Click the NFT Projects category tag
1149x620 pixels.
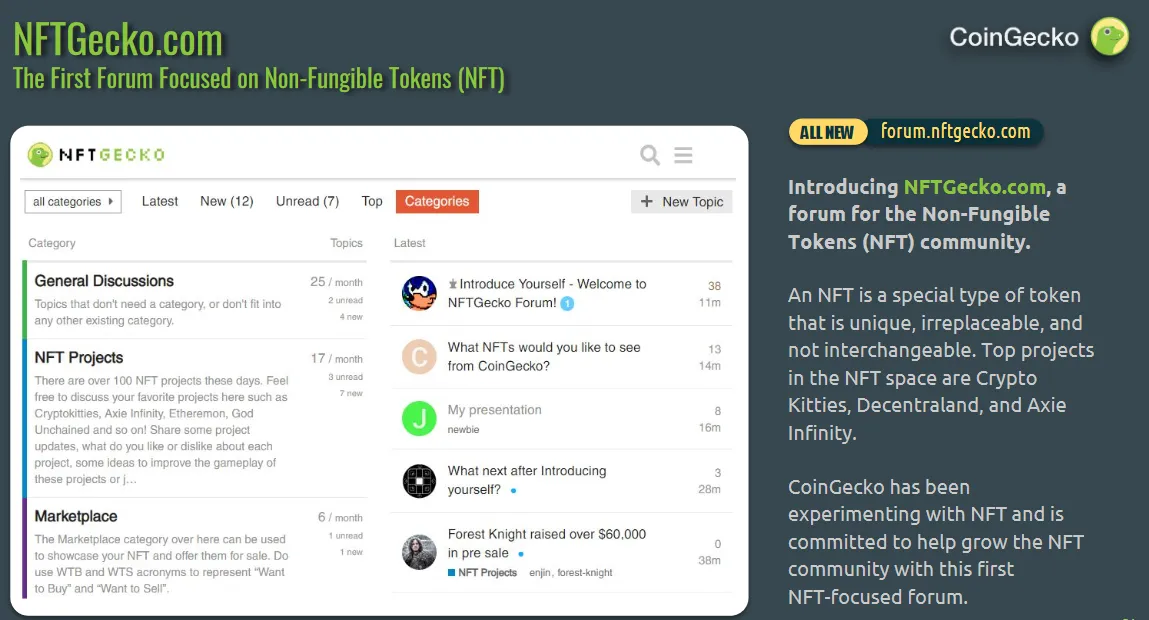487,573
